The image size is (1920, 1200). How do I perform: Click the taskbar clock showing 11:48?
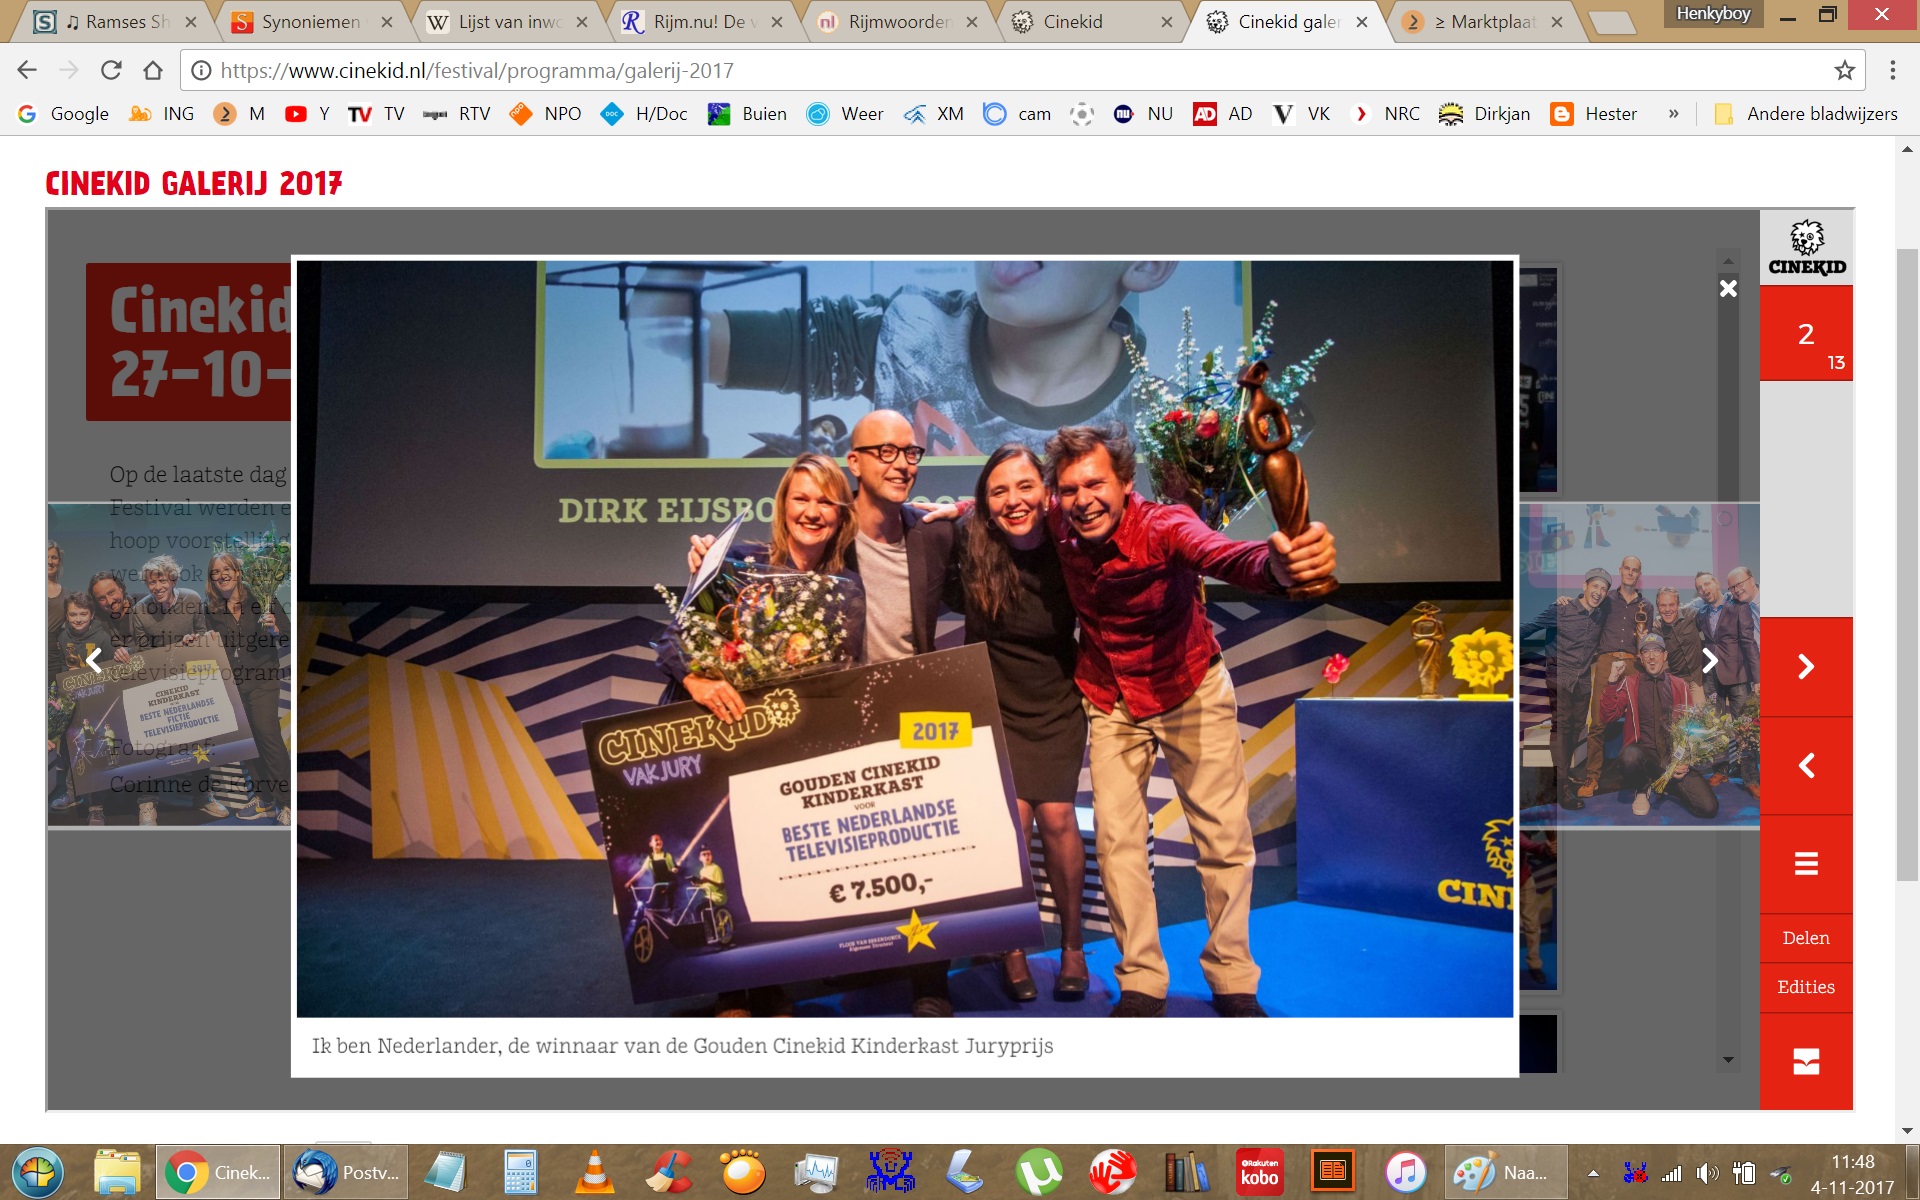pyautogui.click(x=1852, y=1174)
